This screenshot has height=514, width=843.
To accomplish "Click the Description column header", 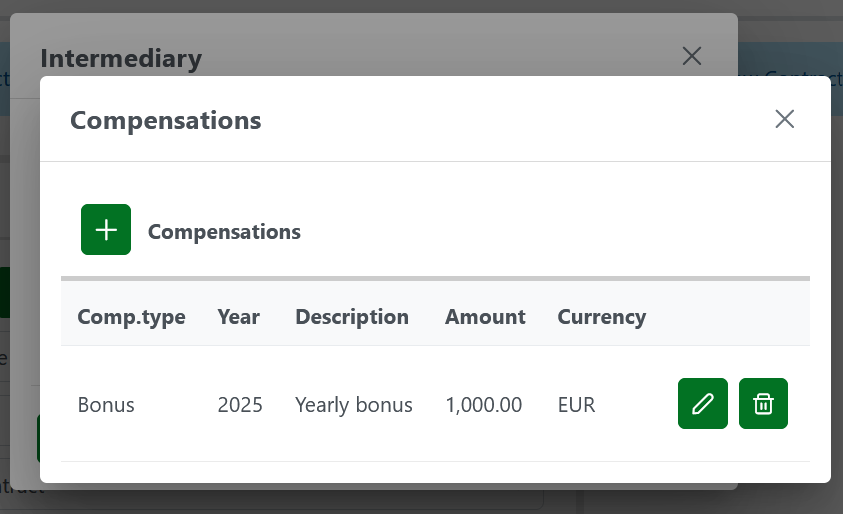I will [x=352, y=317].
